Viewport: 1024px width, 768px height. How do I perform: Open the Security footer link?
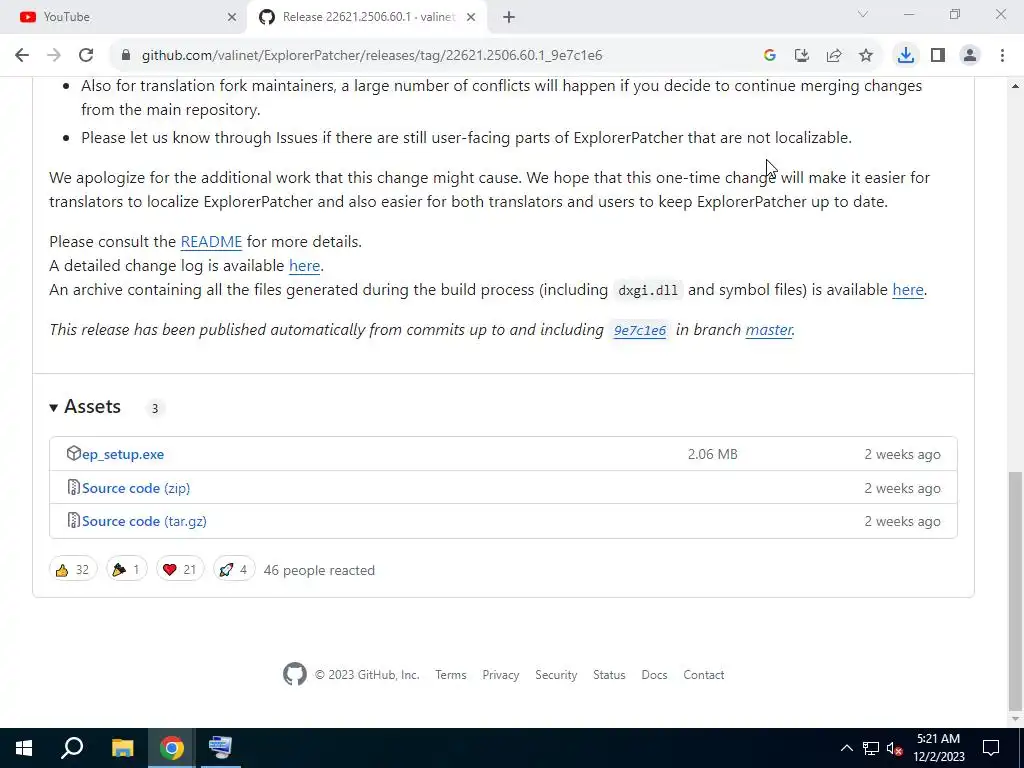pos(556,675)
